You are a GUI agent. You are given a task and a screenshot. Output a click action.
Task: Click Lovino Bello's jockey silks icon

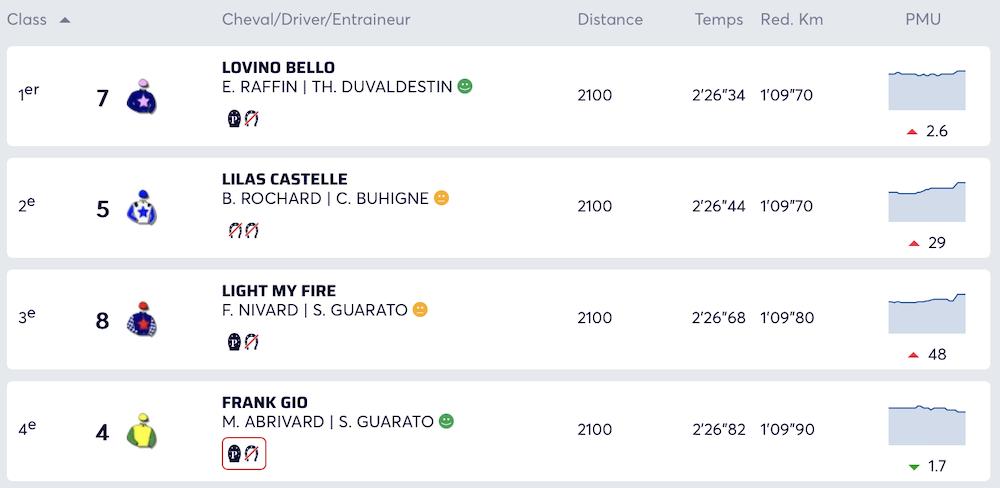(x=142, y=98)
